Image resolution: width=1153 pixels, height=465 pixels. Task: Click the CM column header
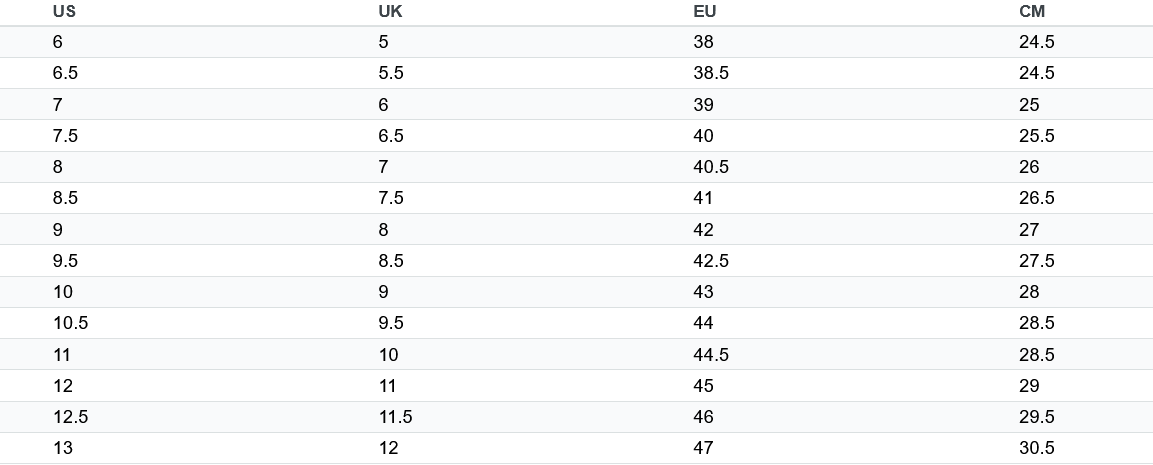click(1032, 12)
